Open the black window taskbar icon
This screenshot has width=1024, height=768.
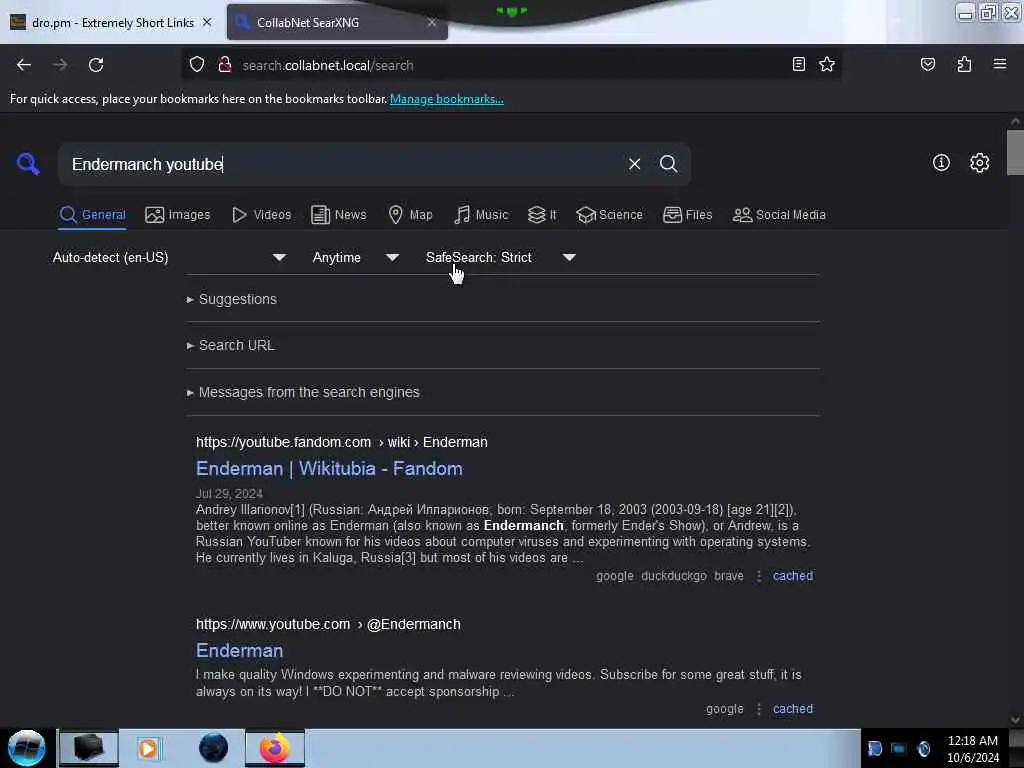pos(88,748)
